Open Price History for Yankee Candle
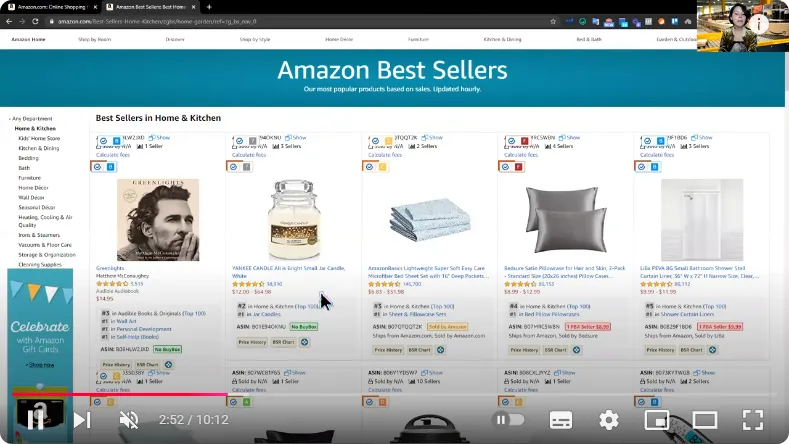The width and height of the screenshot is (789, 444). click(252, 342)
